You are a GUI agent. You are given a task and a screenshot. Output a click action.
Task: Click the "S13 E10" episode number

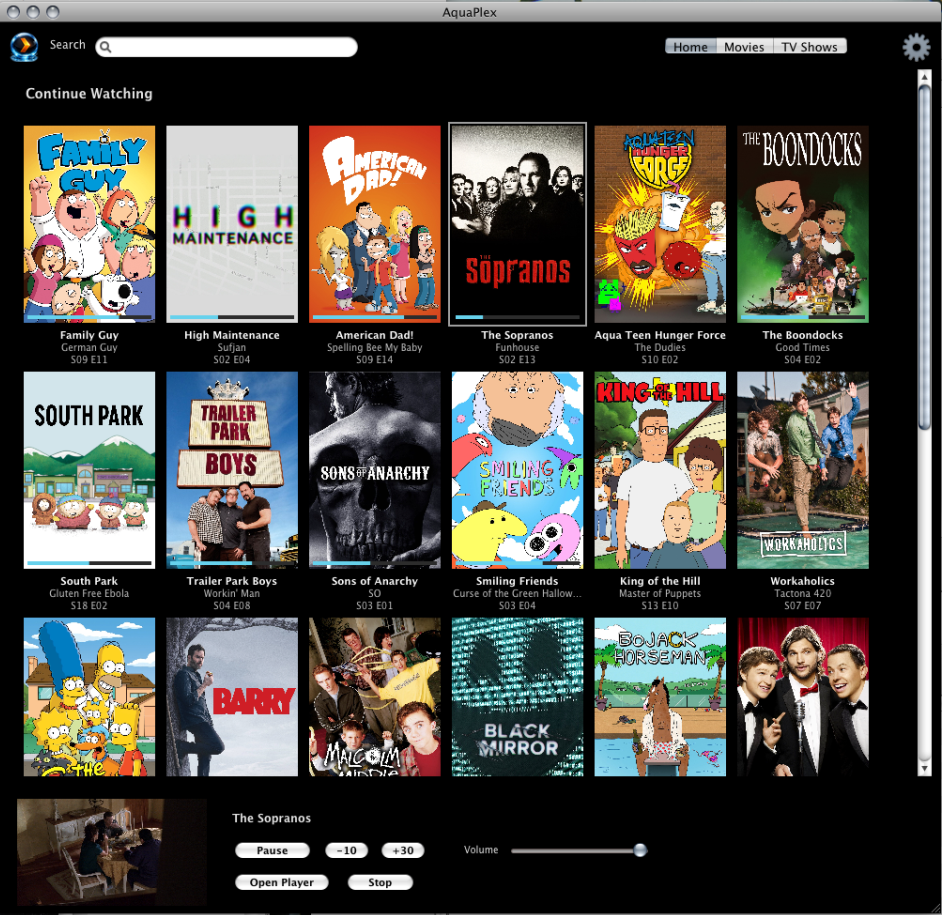tap(660, 605)
